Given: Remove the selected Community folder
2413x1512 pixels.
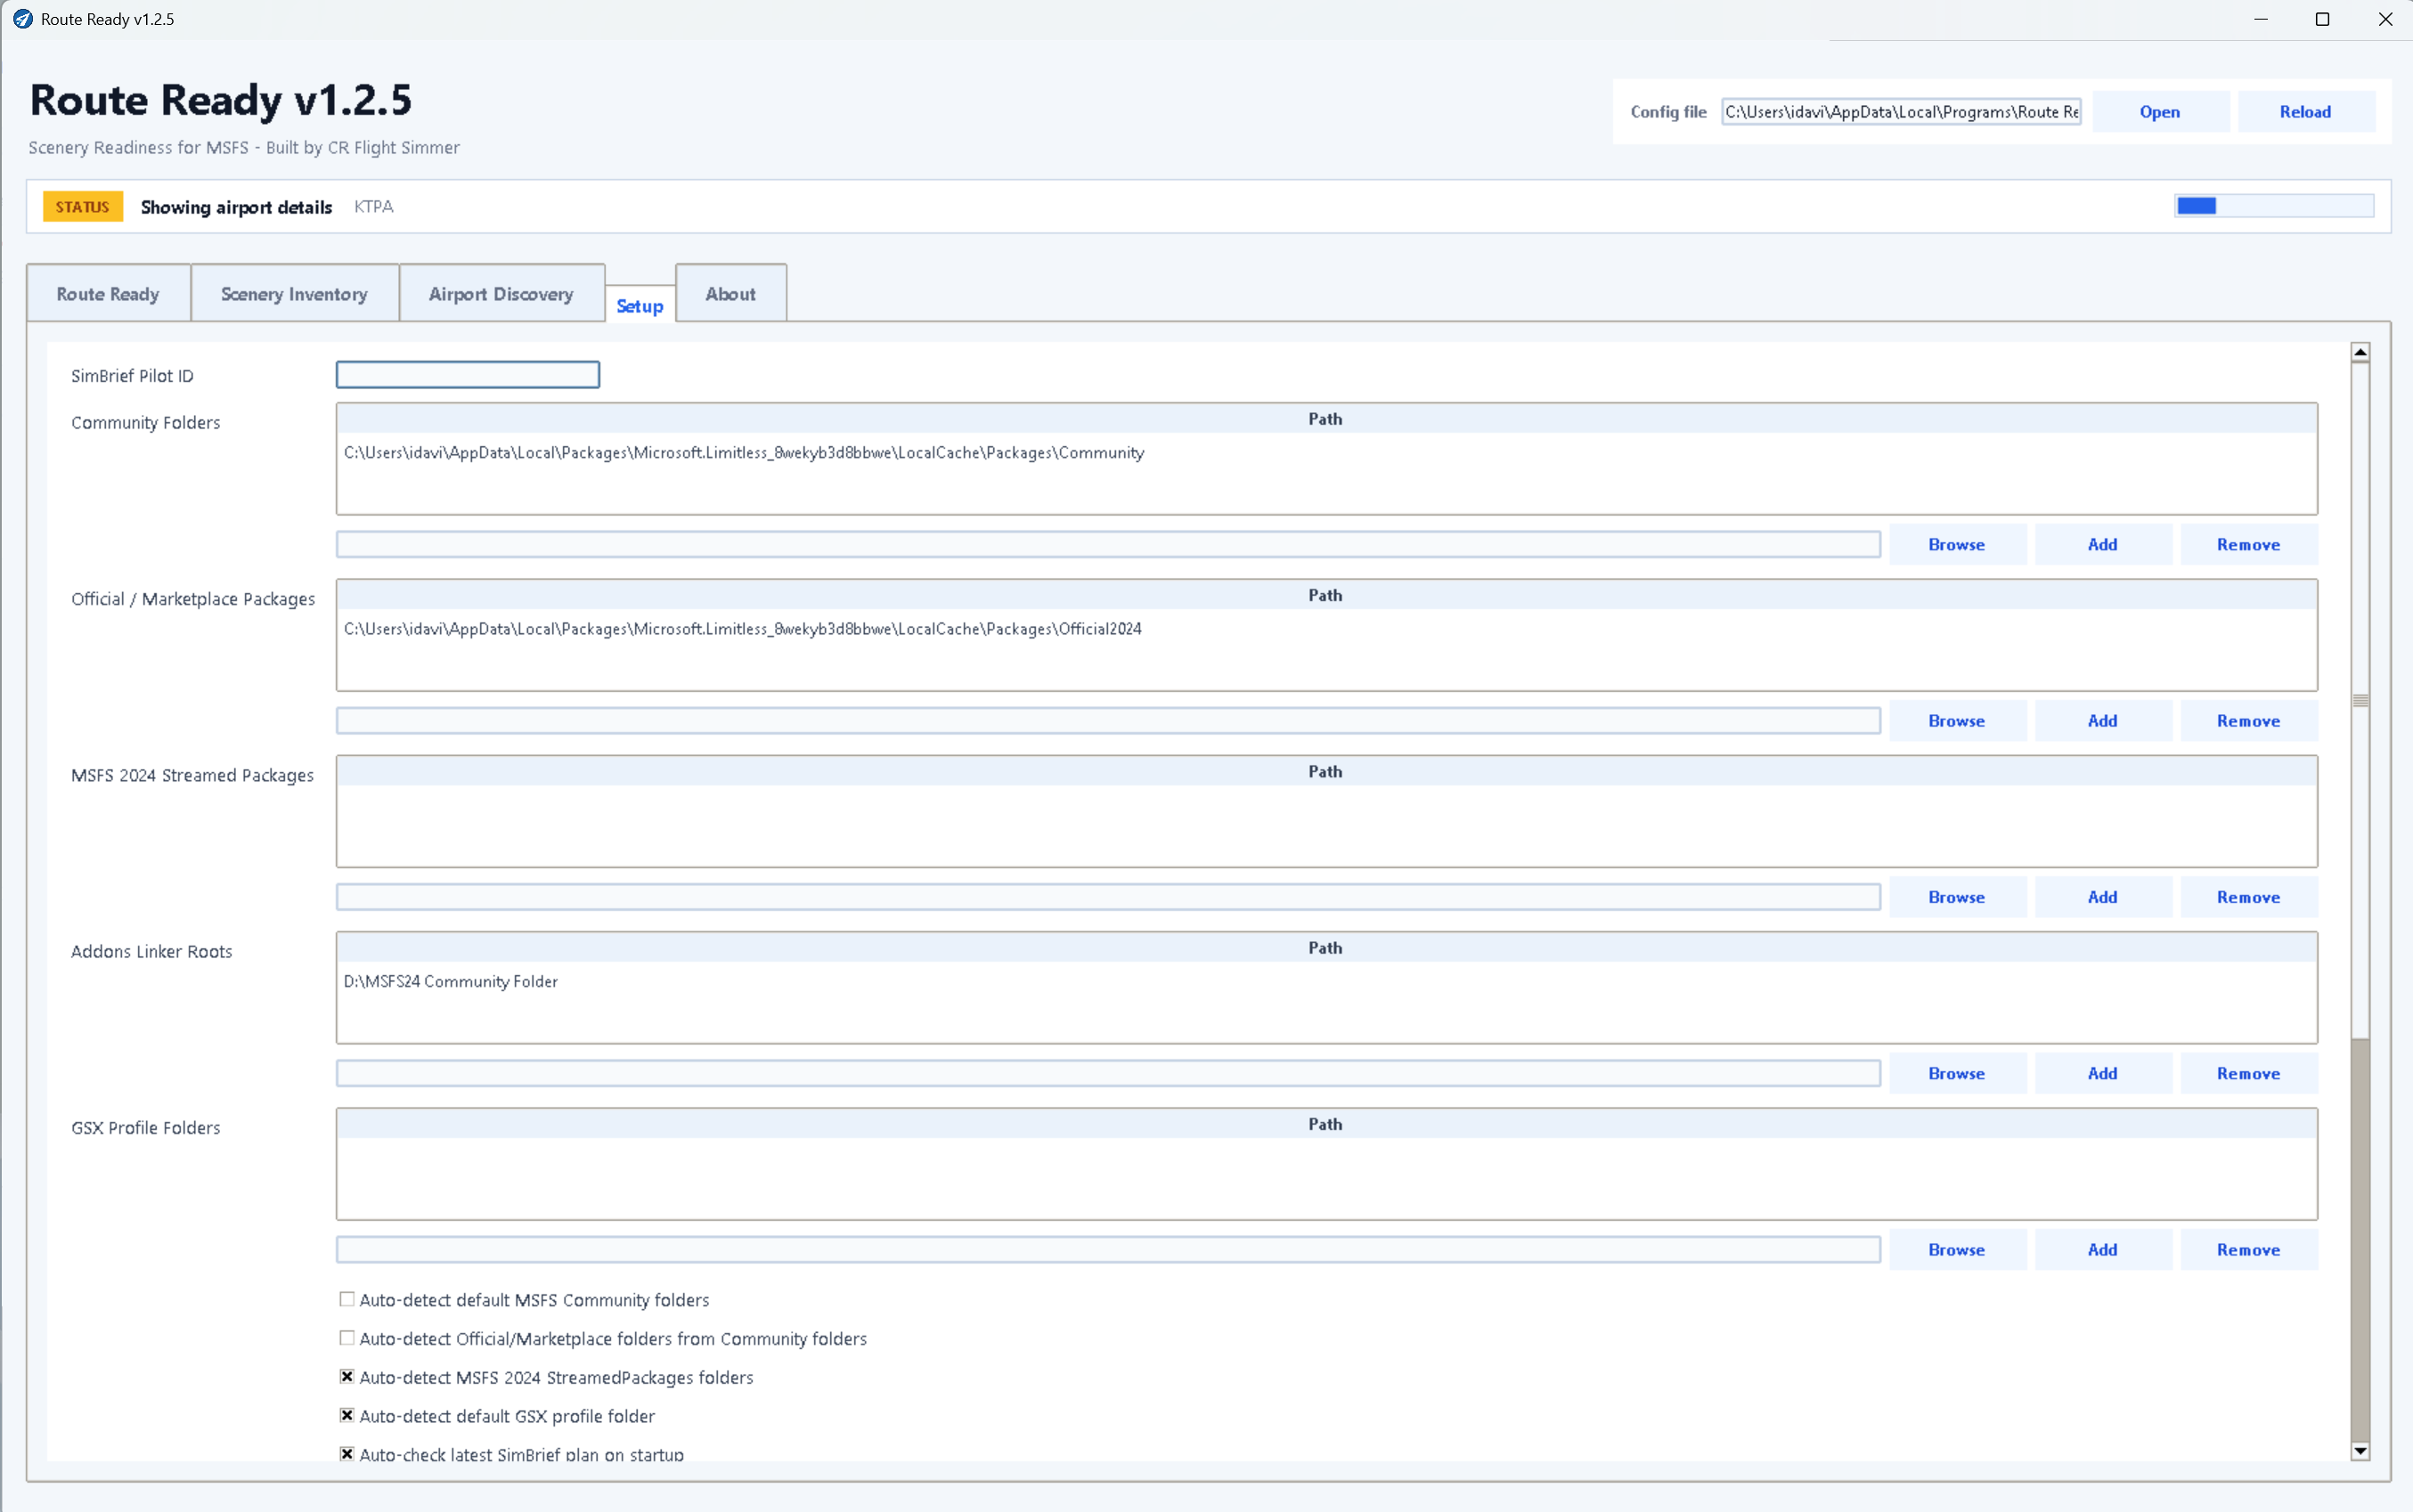Looking at the screenshot, I should (2248, 545).
